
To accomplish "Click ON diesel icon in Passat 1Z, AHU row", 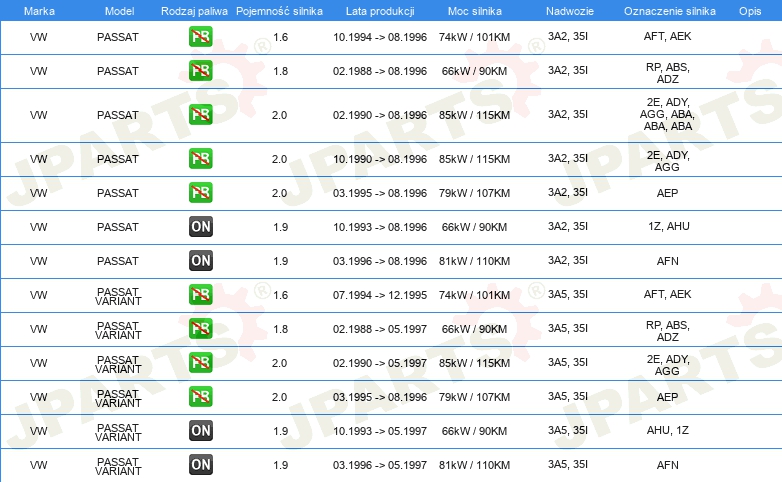I will tap(200, 227).
